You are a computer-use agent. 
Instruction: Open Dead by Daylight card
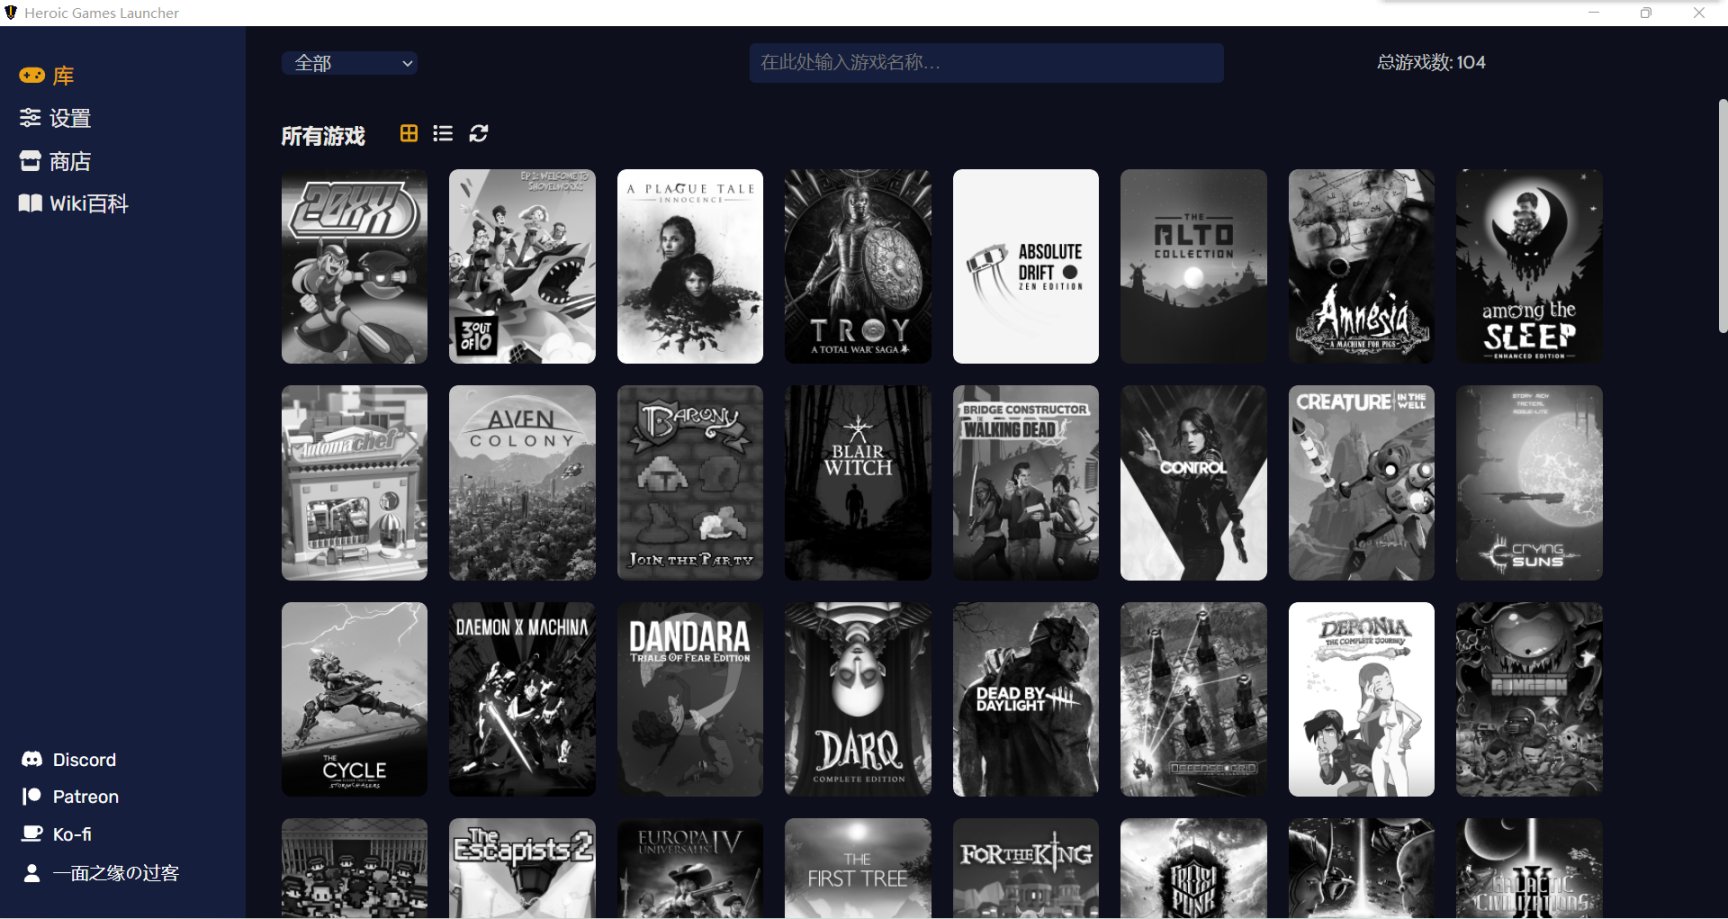[x=1026, y=699]
